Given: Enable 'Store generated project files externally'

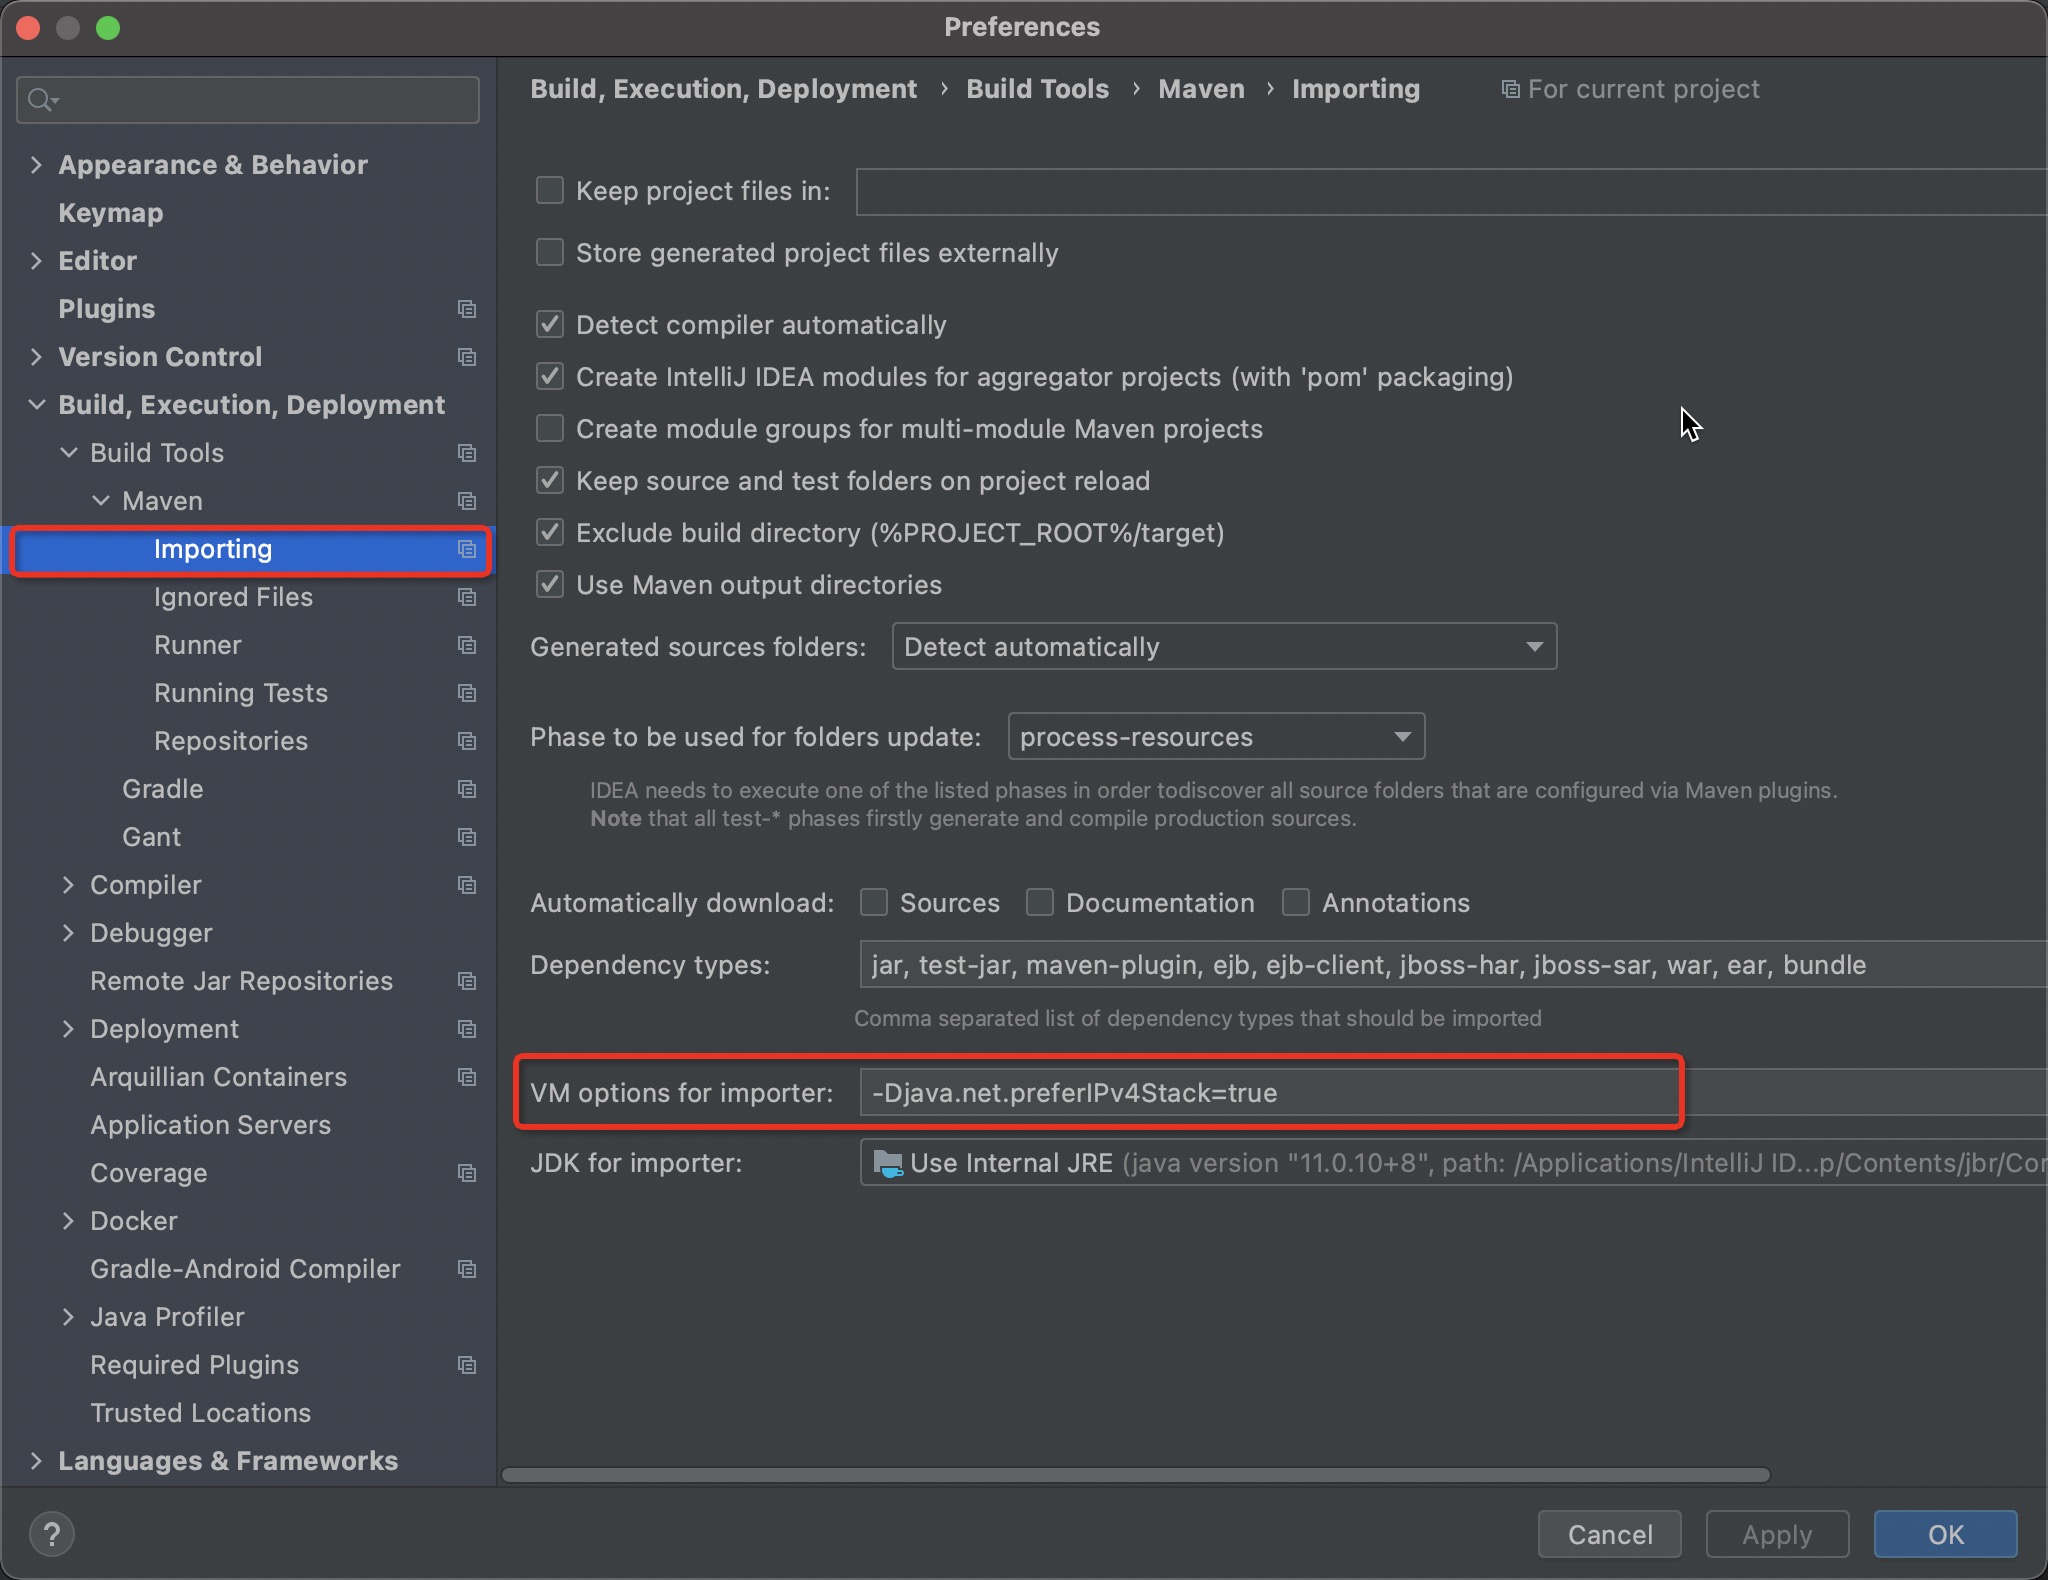Looking at the screenshot, I should pos(550,252).
